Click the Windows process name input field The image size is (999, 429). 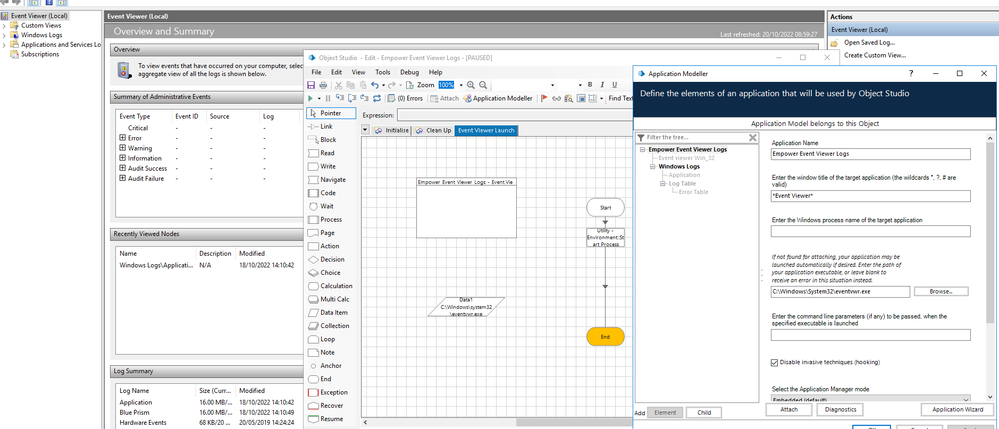[x=870, y=232]
